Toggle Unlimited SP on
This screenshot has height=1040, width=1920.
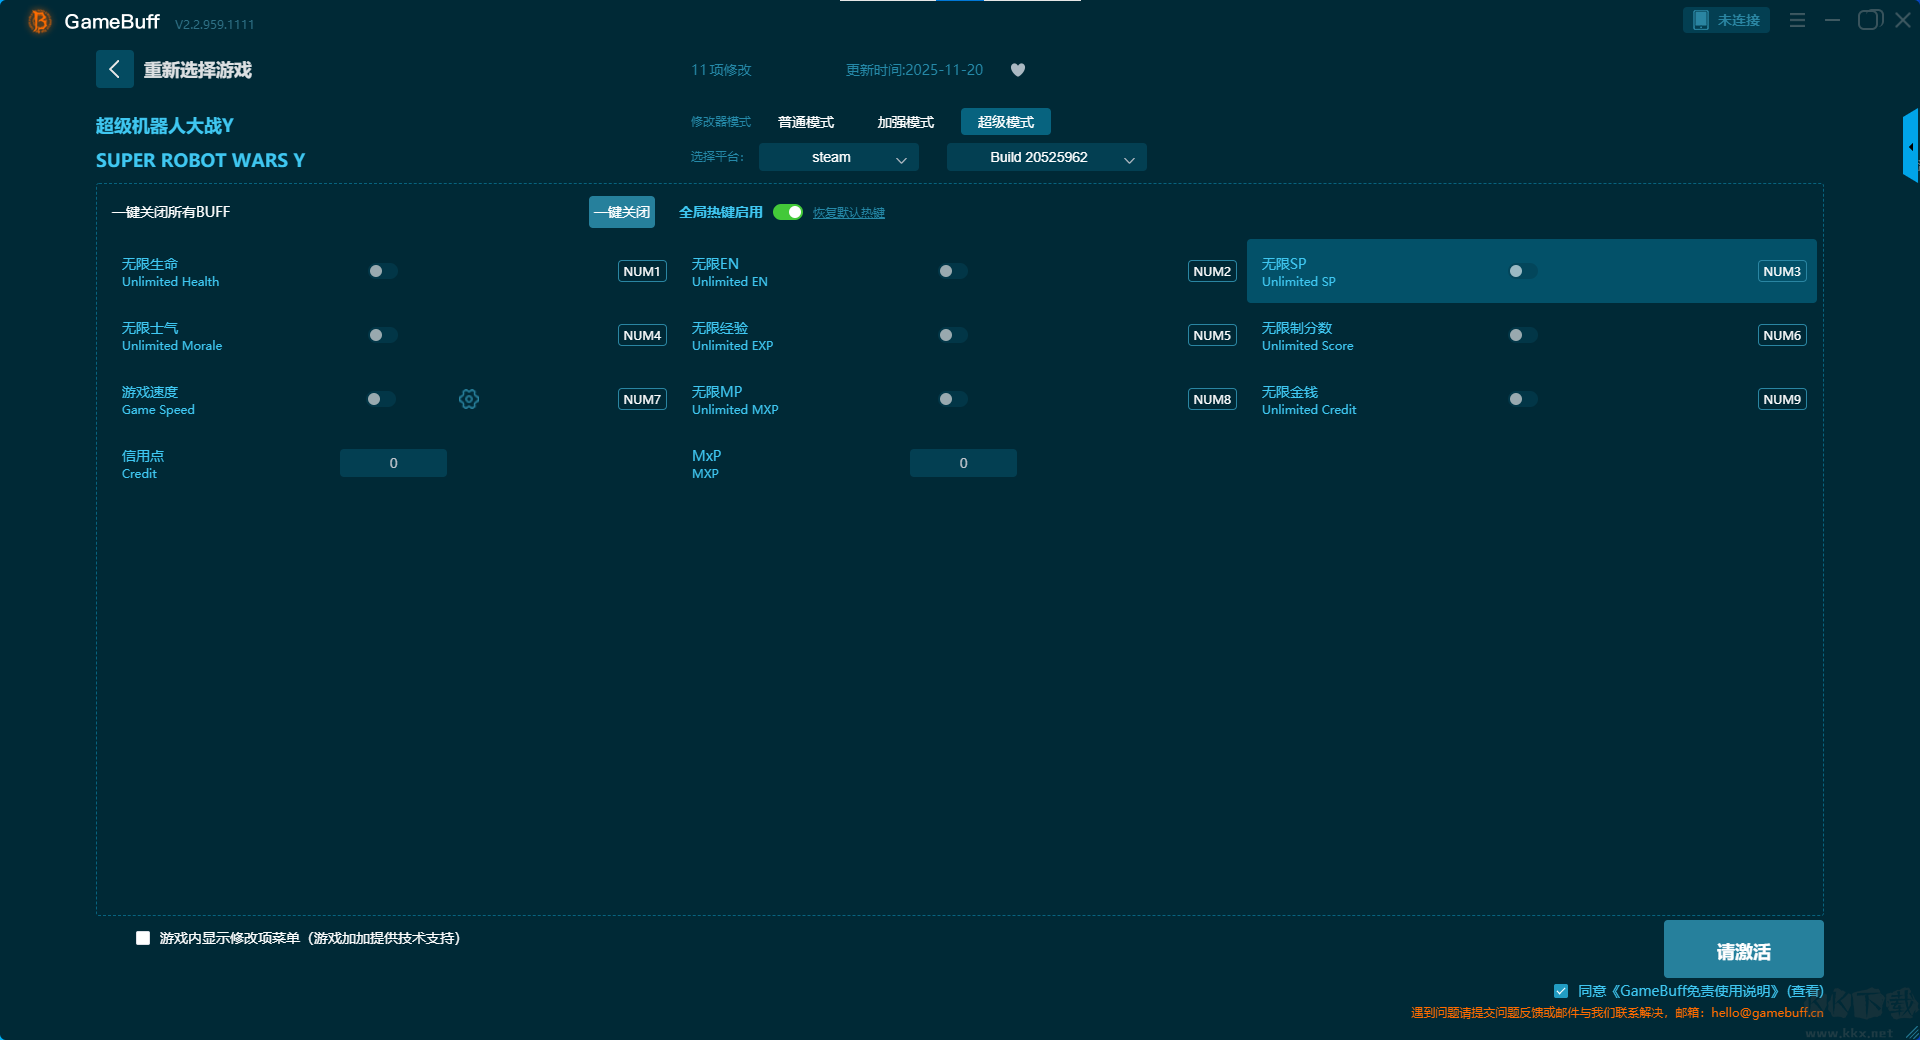(x=1522, y=271)
